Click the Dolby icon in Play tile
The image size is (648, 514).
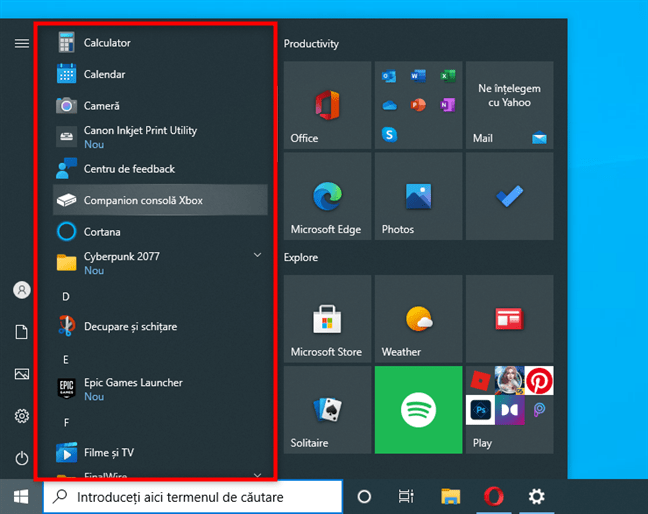510,410
